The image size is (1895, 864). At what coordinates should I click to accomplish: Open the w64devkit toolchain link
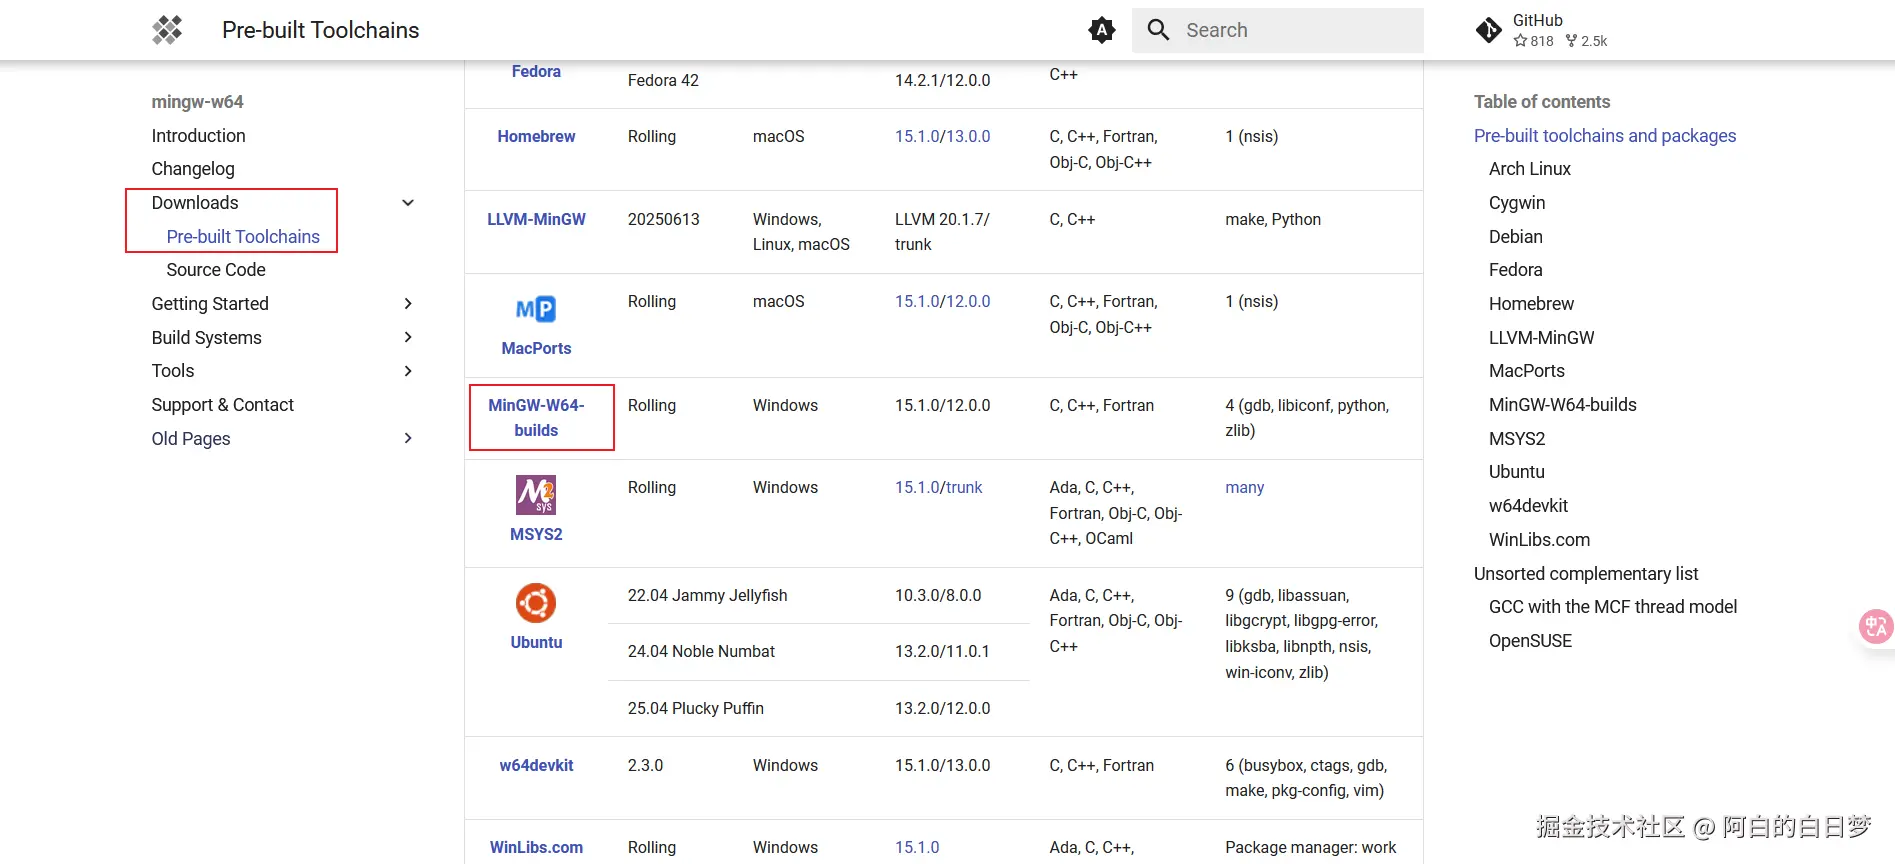click(536, 766)
